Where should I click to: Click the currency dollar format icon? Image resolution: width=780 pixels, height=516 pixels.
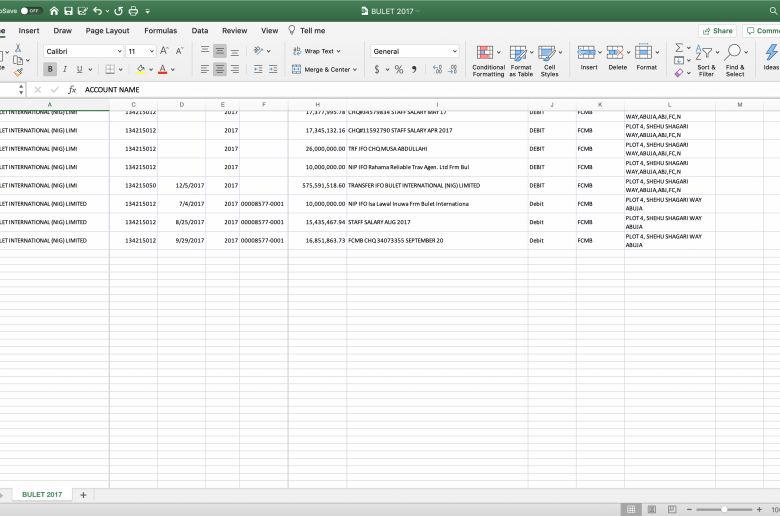click(x=377, y=69)
